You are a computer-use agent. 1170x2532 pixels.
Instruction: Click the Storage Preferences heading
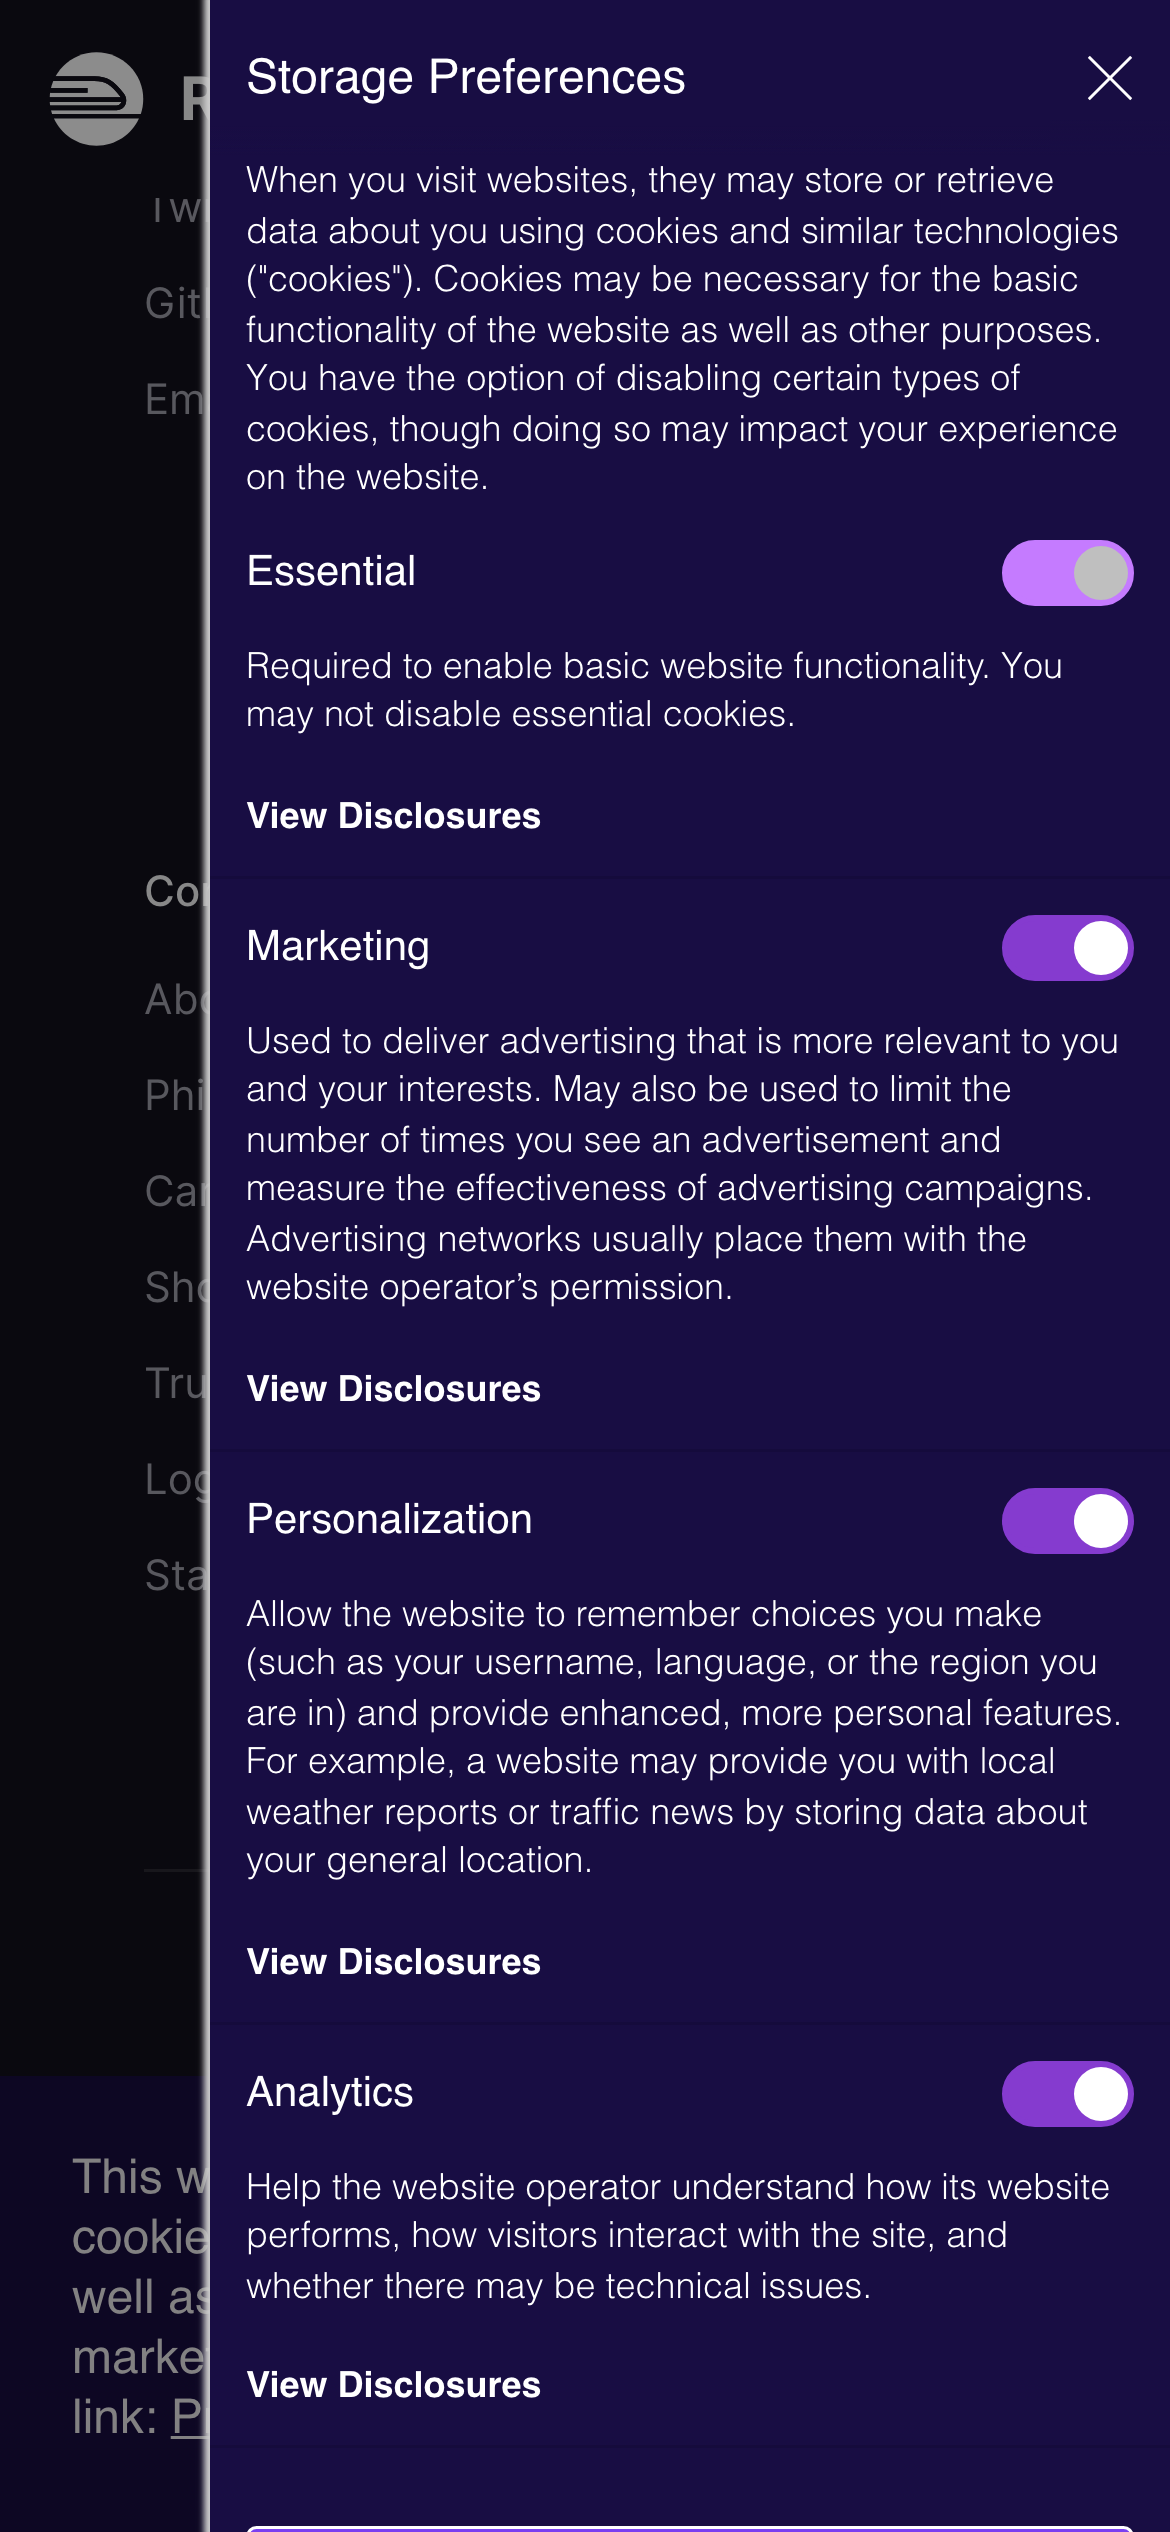tap(465, 77)
